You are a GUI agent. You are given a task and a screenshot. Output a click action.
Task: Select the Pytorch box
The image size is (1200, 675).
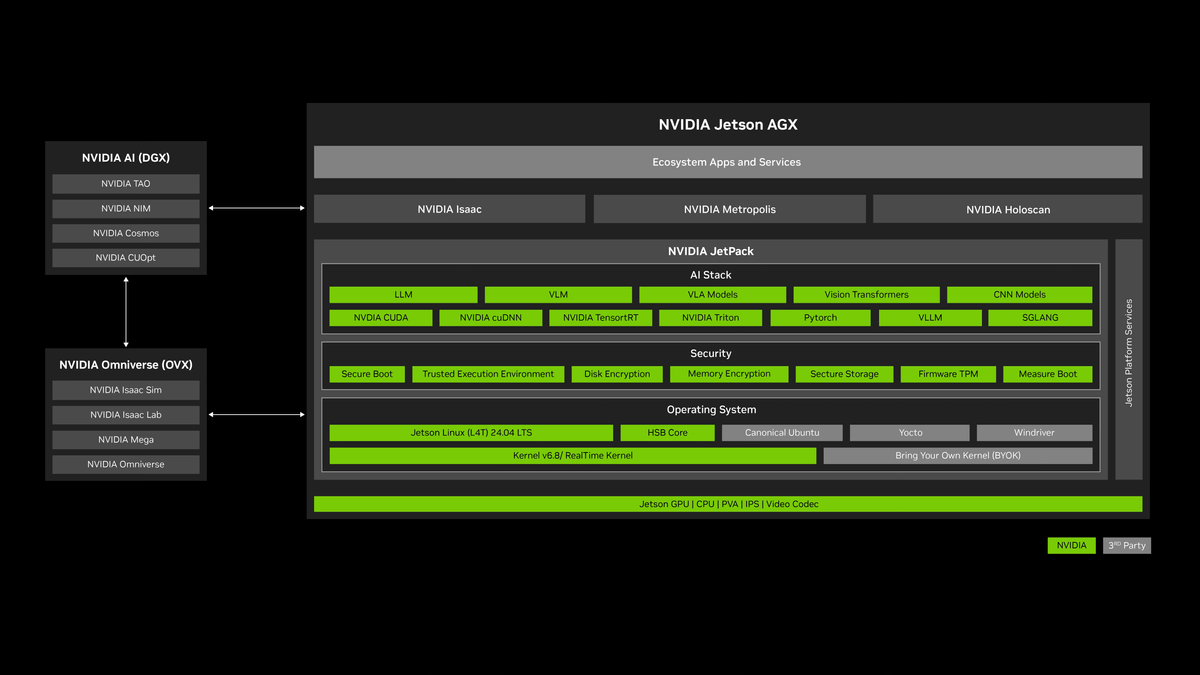point(820,318)
